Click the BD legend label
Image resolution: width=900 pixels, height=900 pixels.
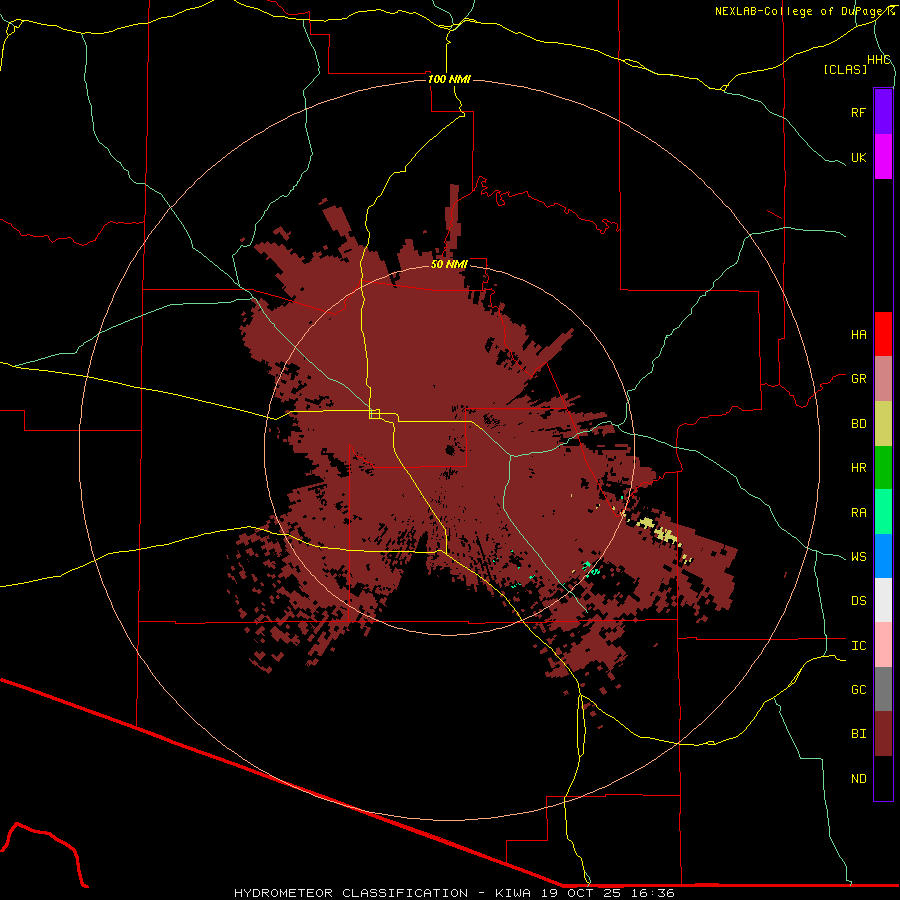click(x=858, y=424)
